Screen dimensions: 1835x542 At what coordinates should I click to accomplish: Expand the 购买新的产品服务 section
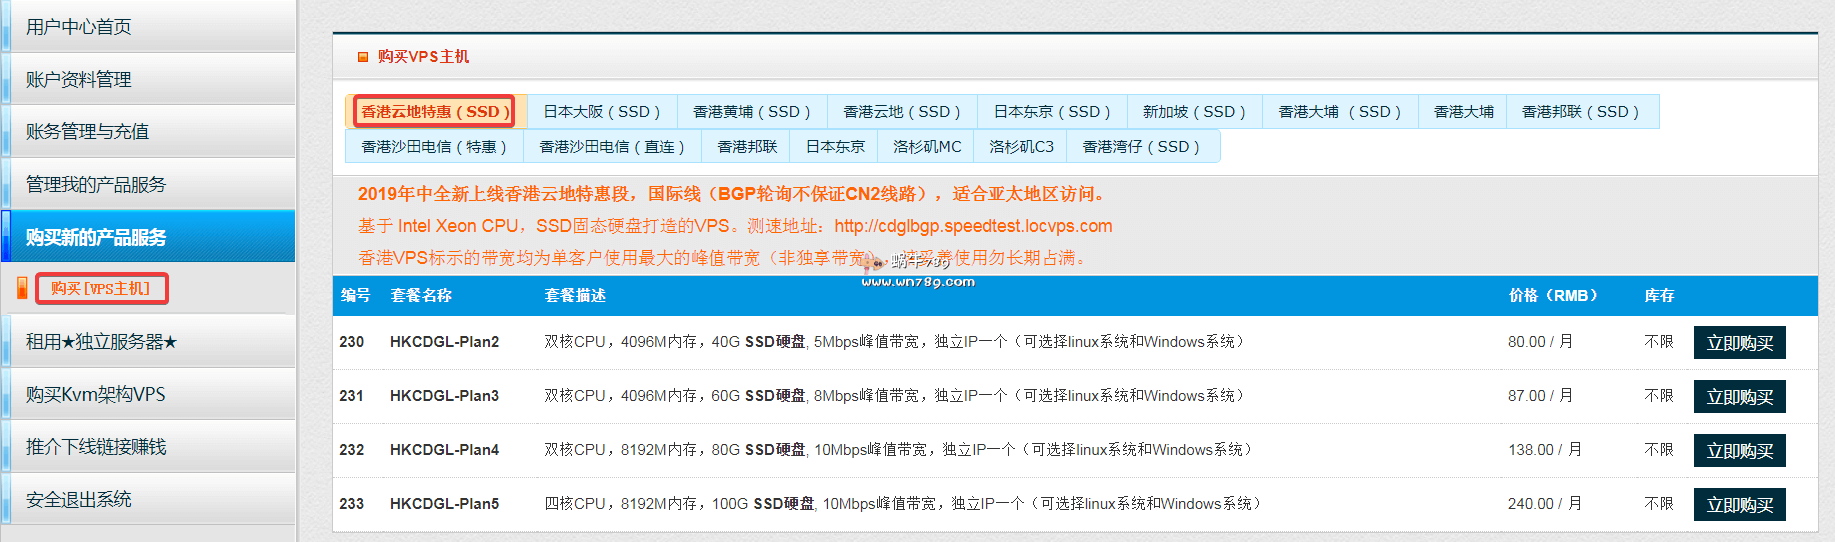pyautogui.click(x=96, y=237)
